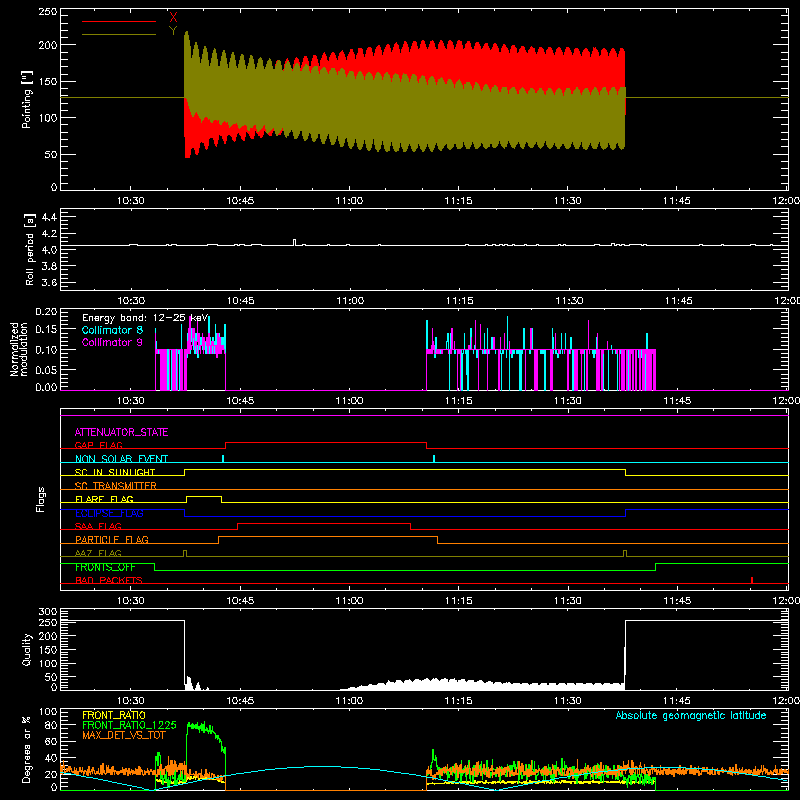
Task: Click the '4.4' tick on Roll period axis
Action: [x=49, y=217]
